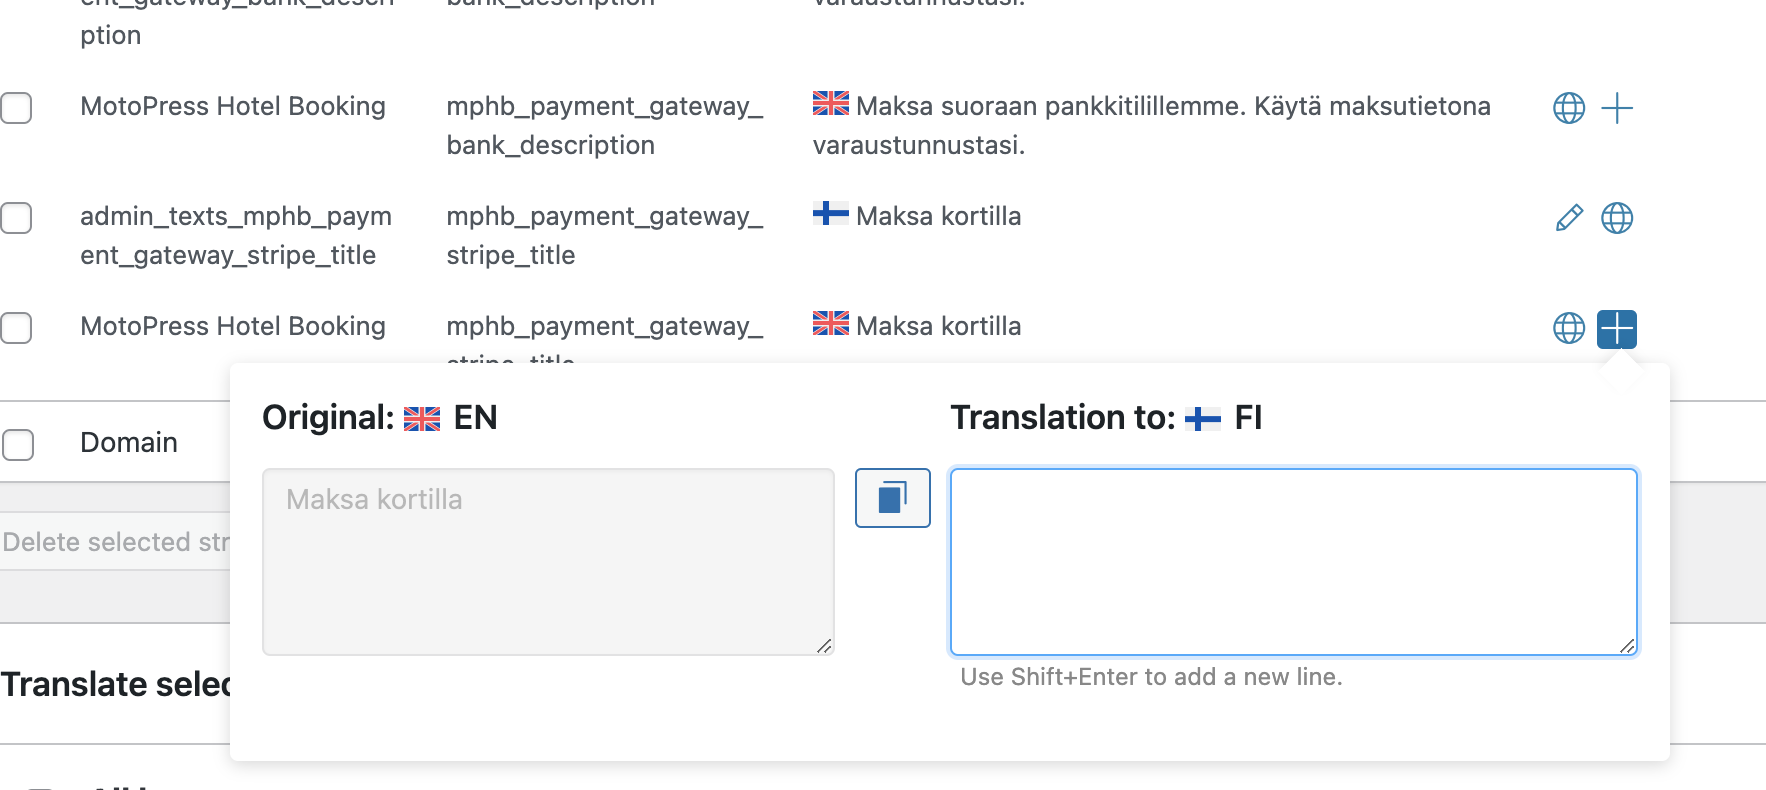Click resize handle of original text area
This screenshot has height=790, width=1766.
click(824, 646)
